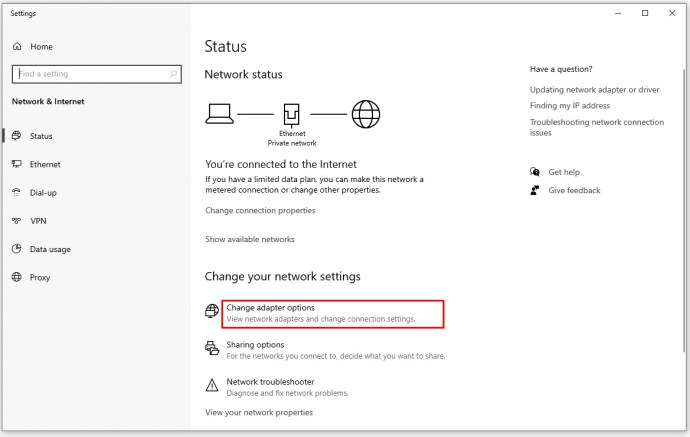This screenshot has height=437, width=690.
Task: Click the Give feedback icon
Action: pos(535,190)
